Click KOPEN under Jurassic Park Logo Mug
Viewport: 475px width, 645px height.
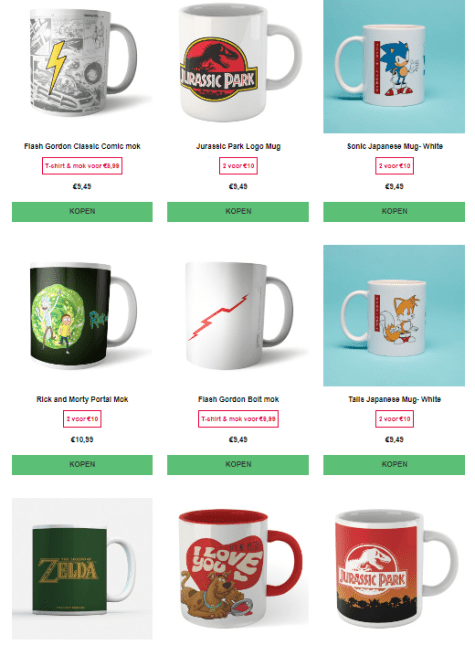[x=238, y=211]
